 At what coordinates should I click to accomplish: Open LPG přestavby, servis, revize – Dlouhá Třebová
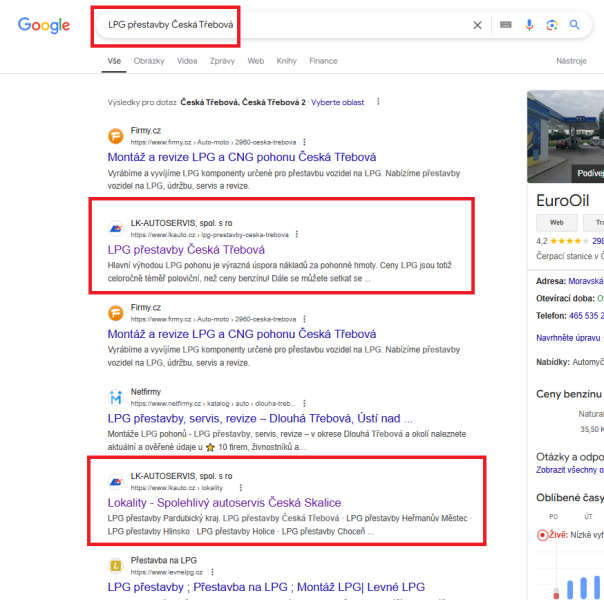point(260,418)
